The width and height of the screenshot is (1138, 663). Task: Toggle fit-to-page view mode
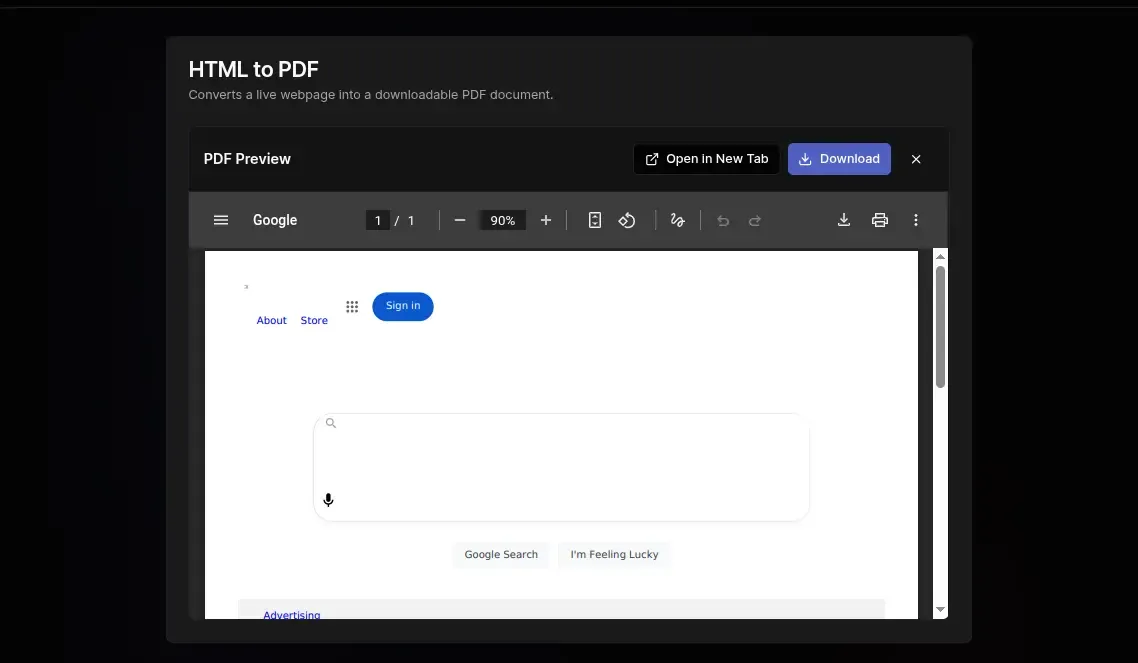click(x=595, y=220)
